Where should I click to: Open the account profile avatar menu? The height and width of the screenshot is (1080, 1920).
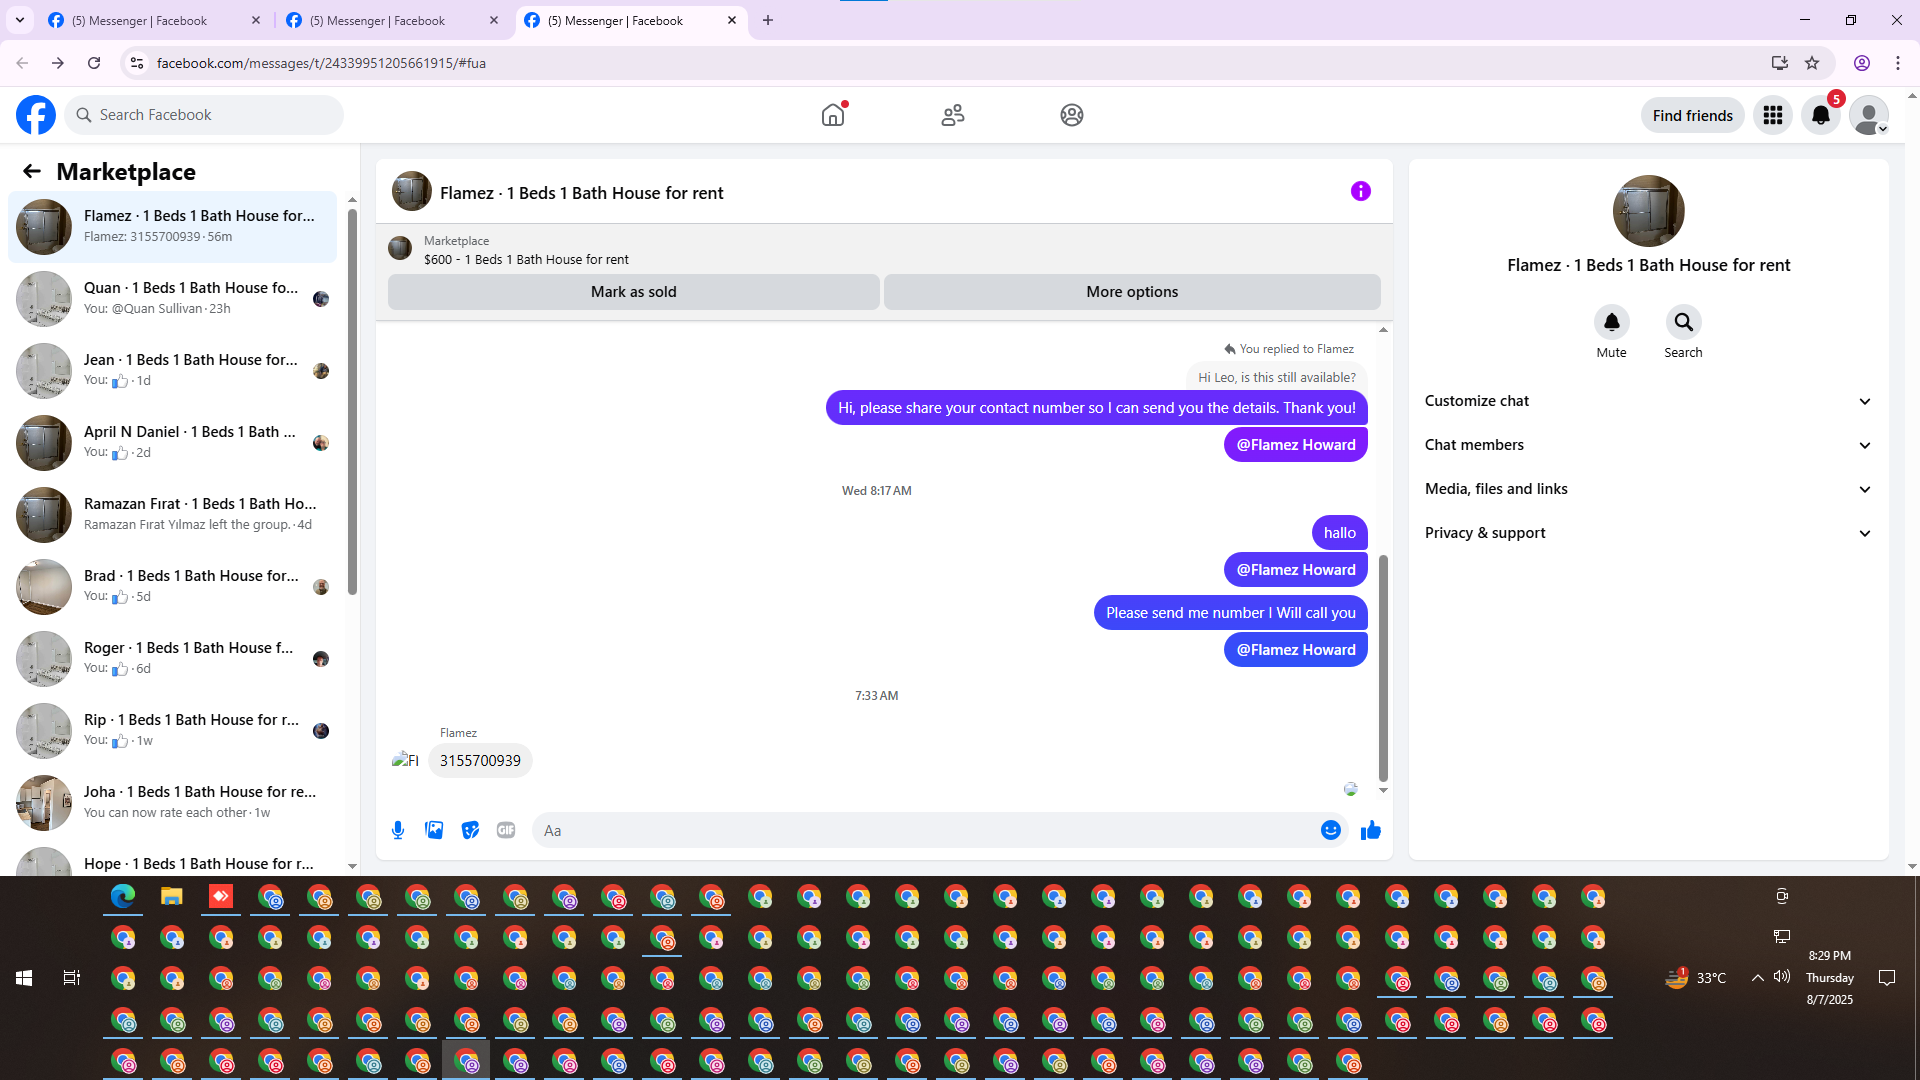pos(1869,115)
